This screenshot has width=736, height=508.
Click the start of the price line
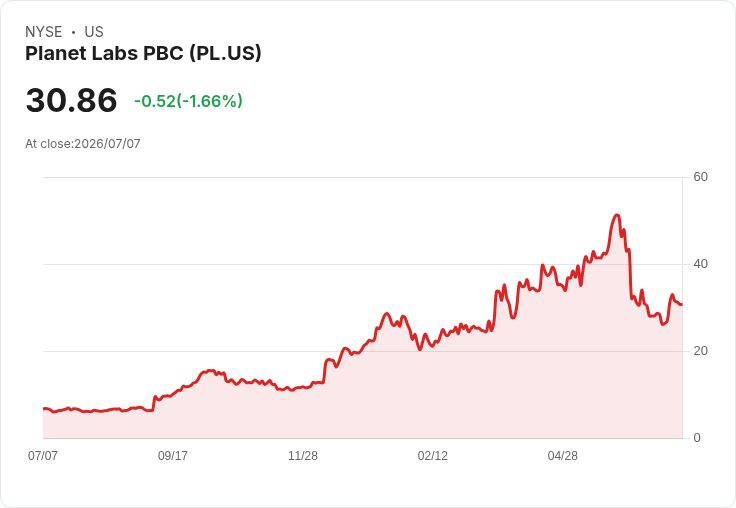pos(44,409)
